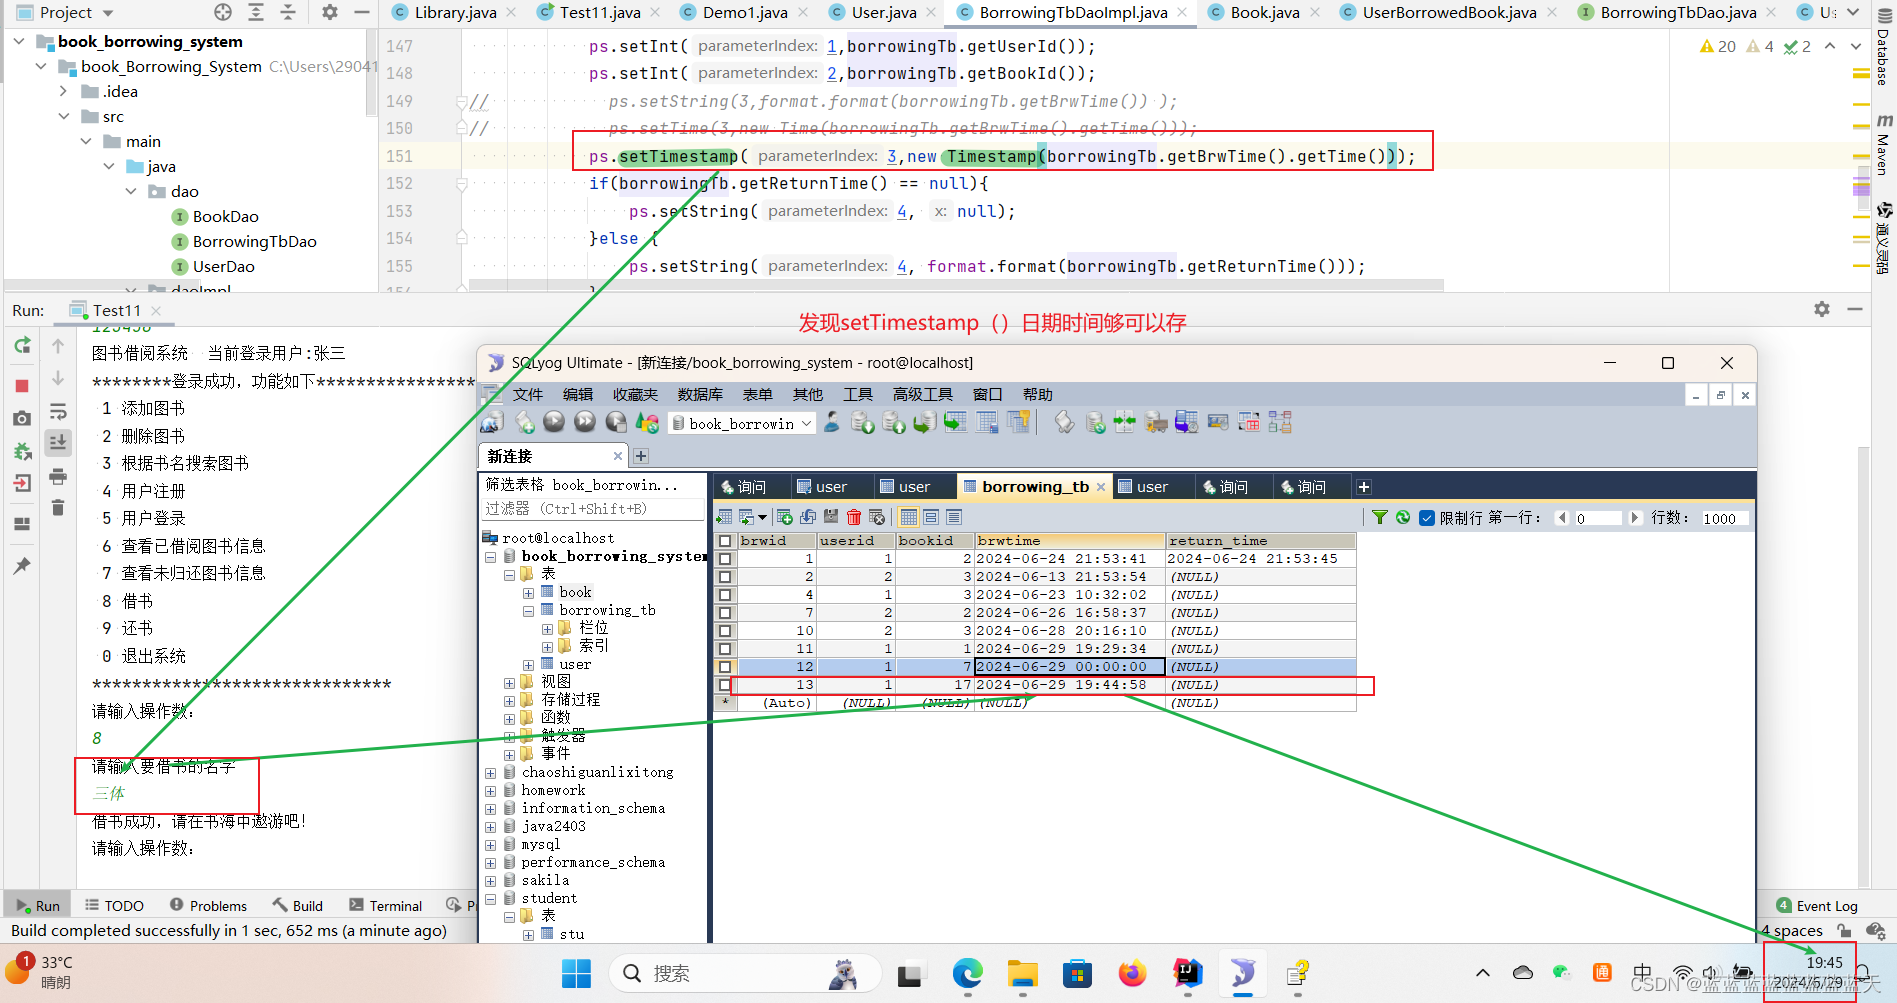Tick checkbox for row with brwid 7
Viewport: 1897px width, 1003px height.
pos(725,613)
